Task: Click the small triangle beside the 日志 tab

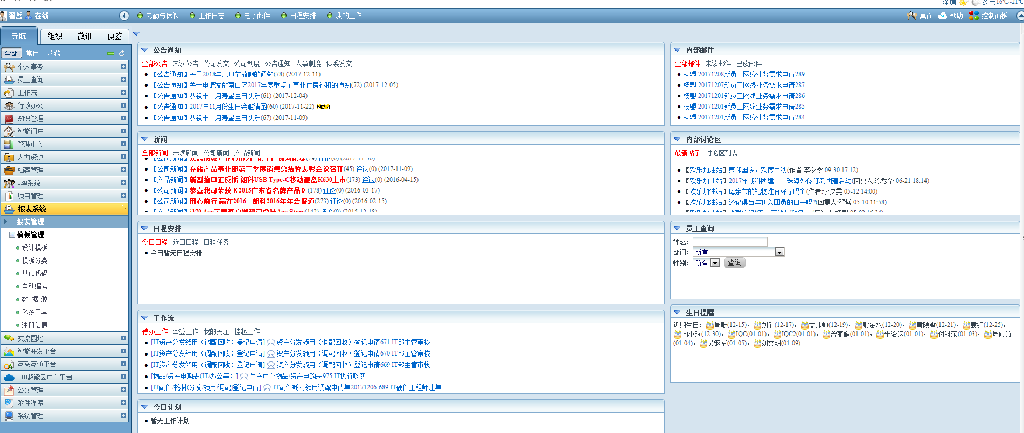Action: [x=136, y=34]
